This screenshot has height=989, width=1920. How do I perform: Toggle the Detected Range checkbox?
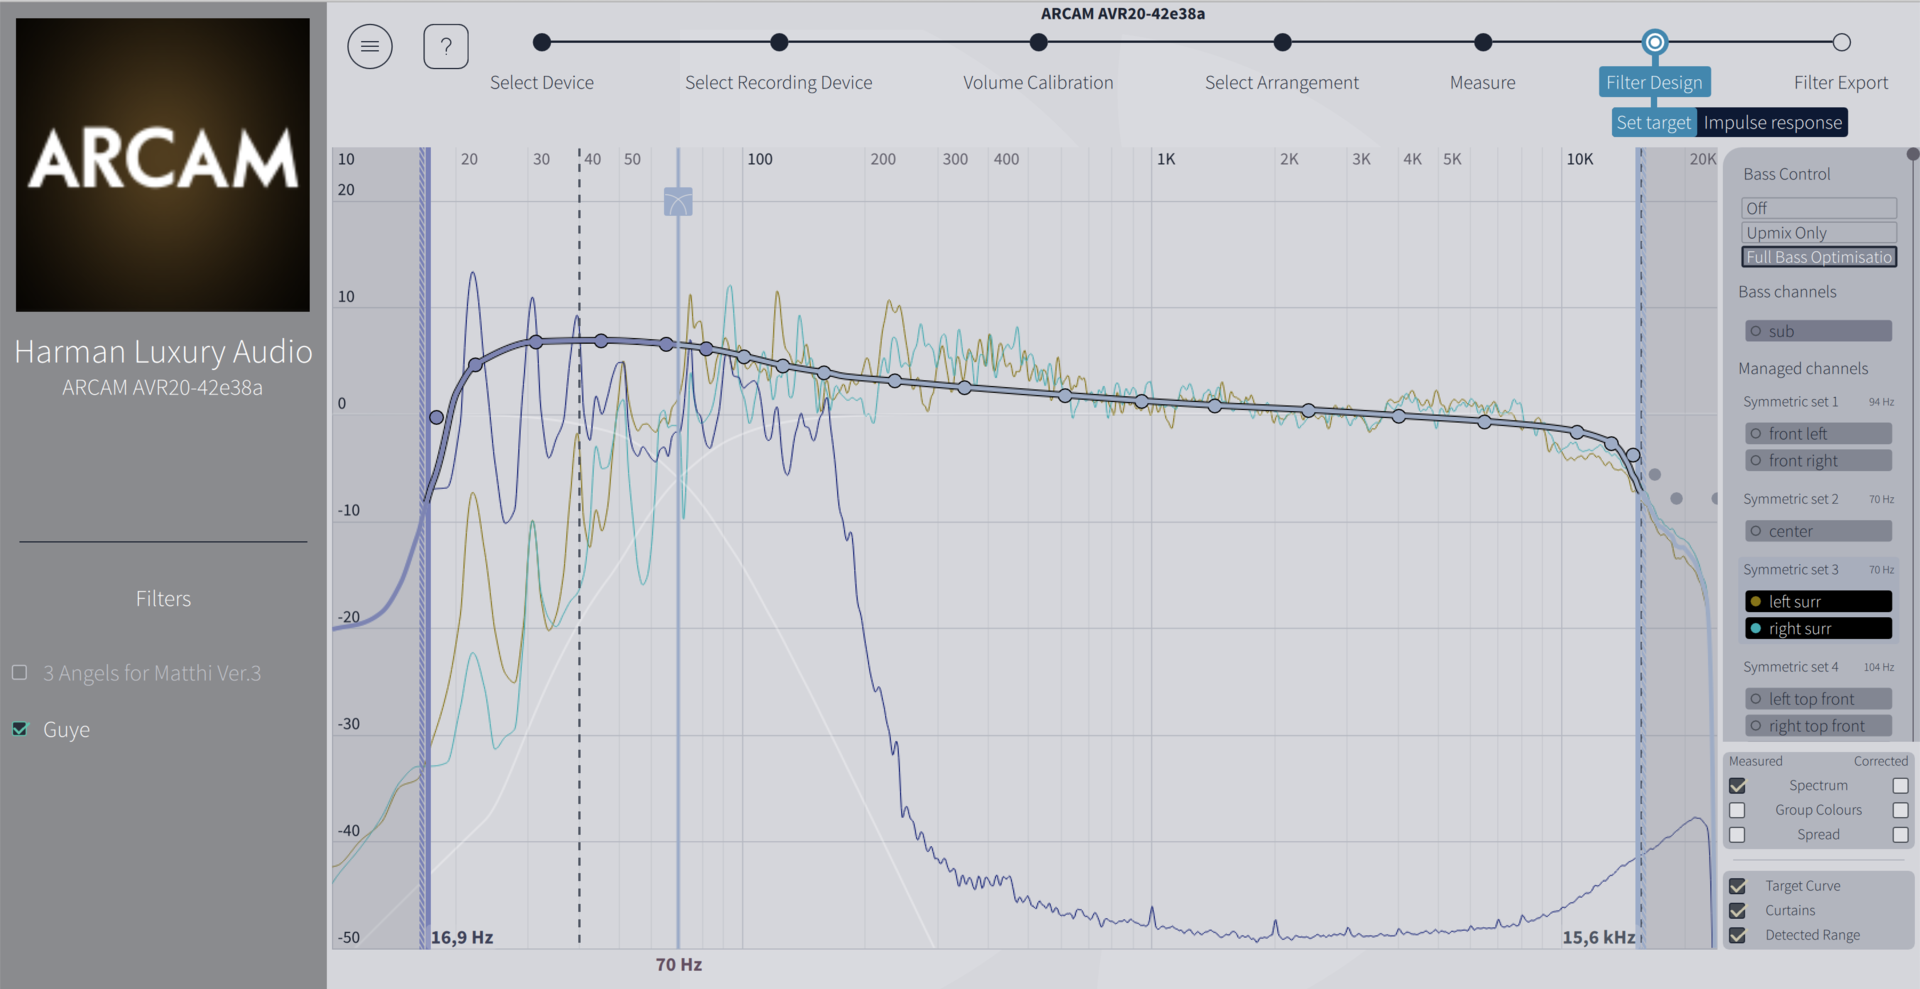1737,935
